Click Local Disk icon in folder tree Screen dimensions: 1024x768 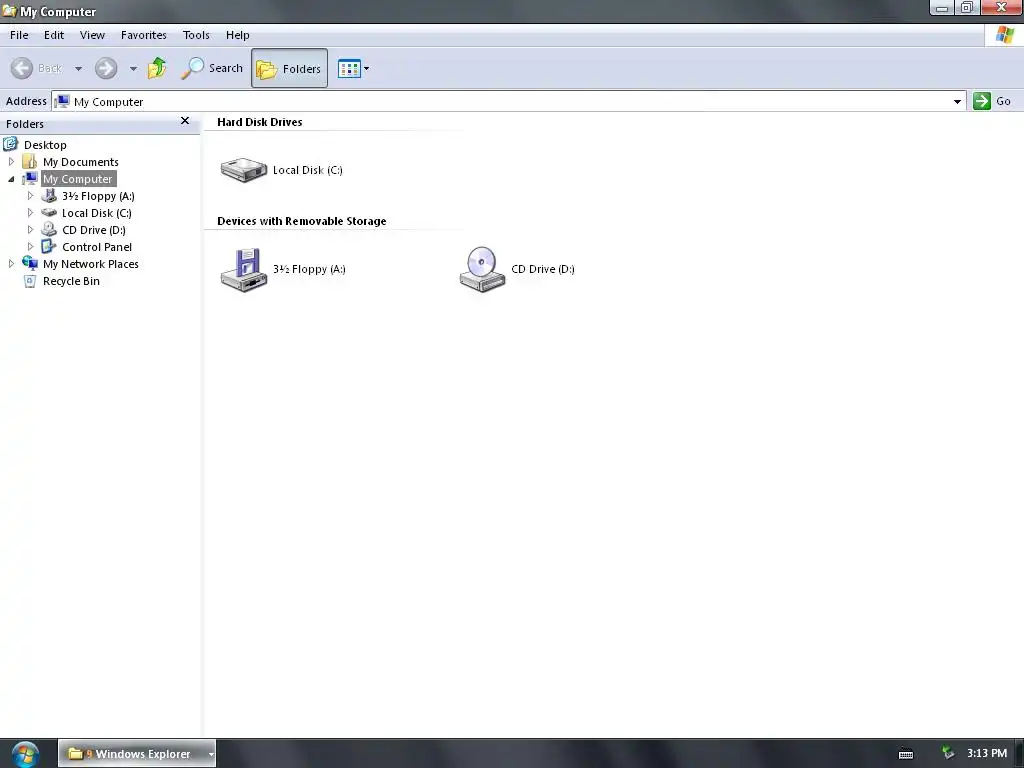coord(49,212)
